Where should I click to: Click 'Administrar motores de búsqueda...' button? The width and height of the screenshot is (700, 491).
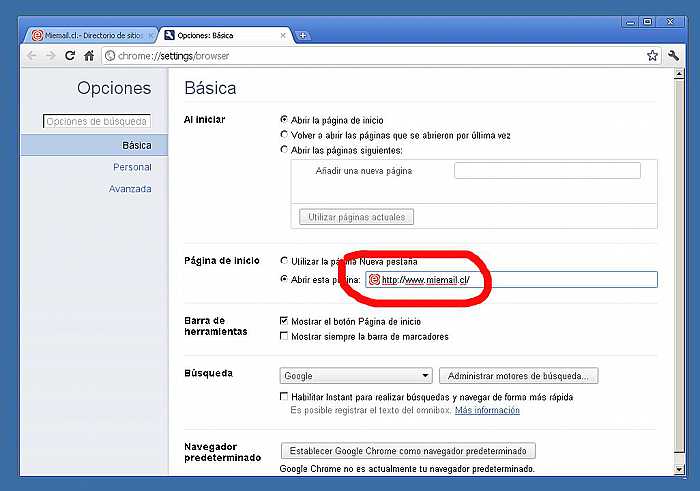[x=518, y=376]
